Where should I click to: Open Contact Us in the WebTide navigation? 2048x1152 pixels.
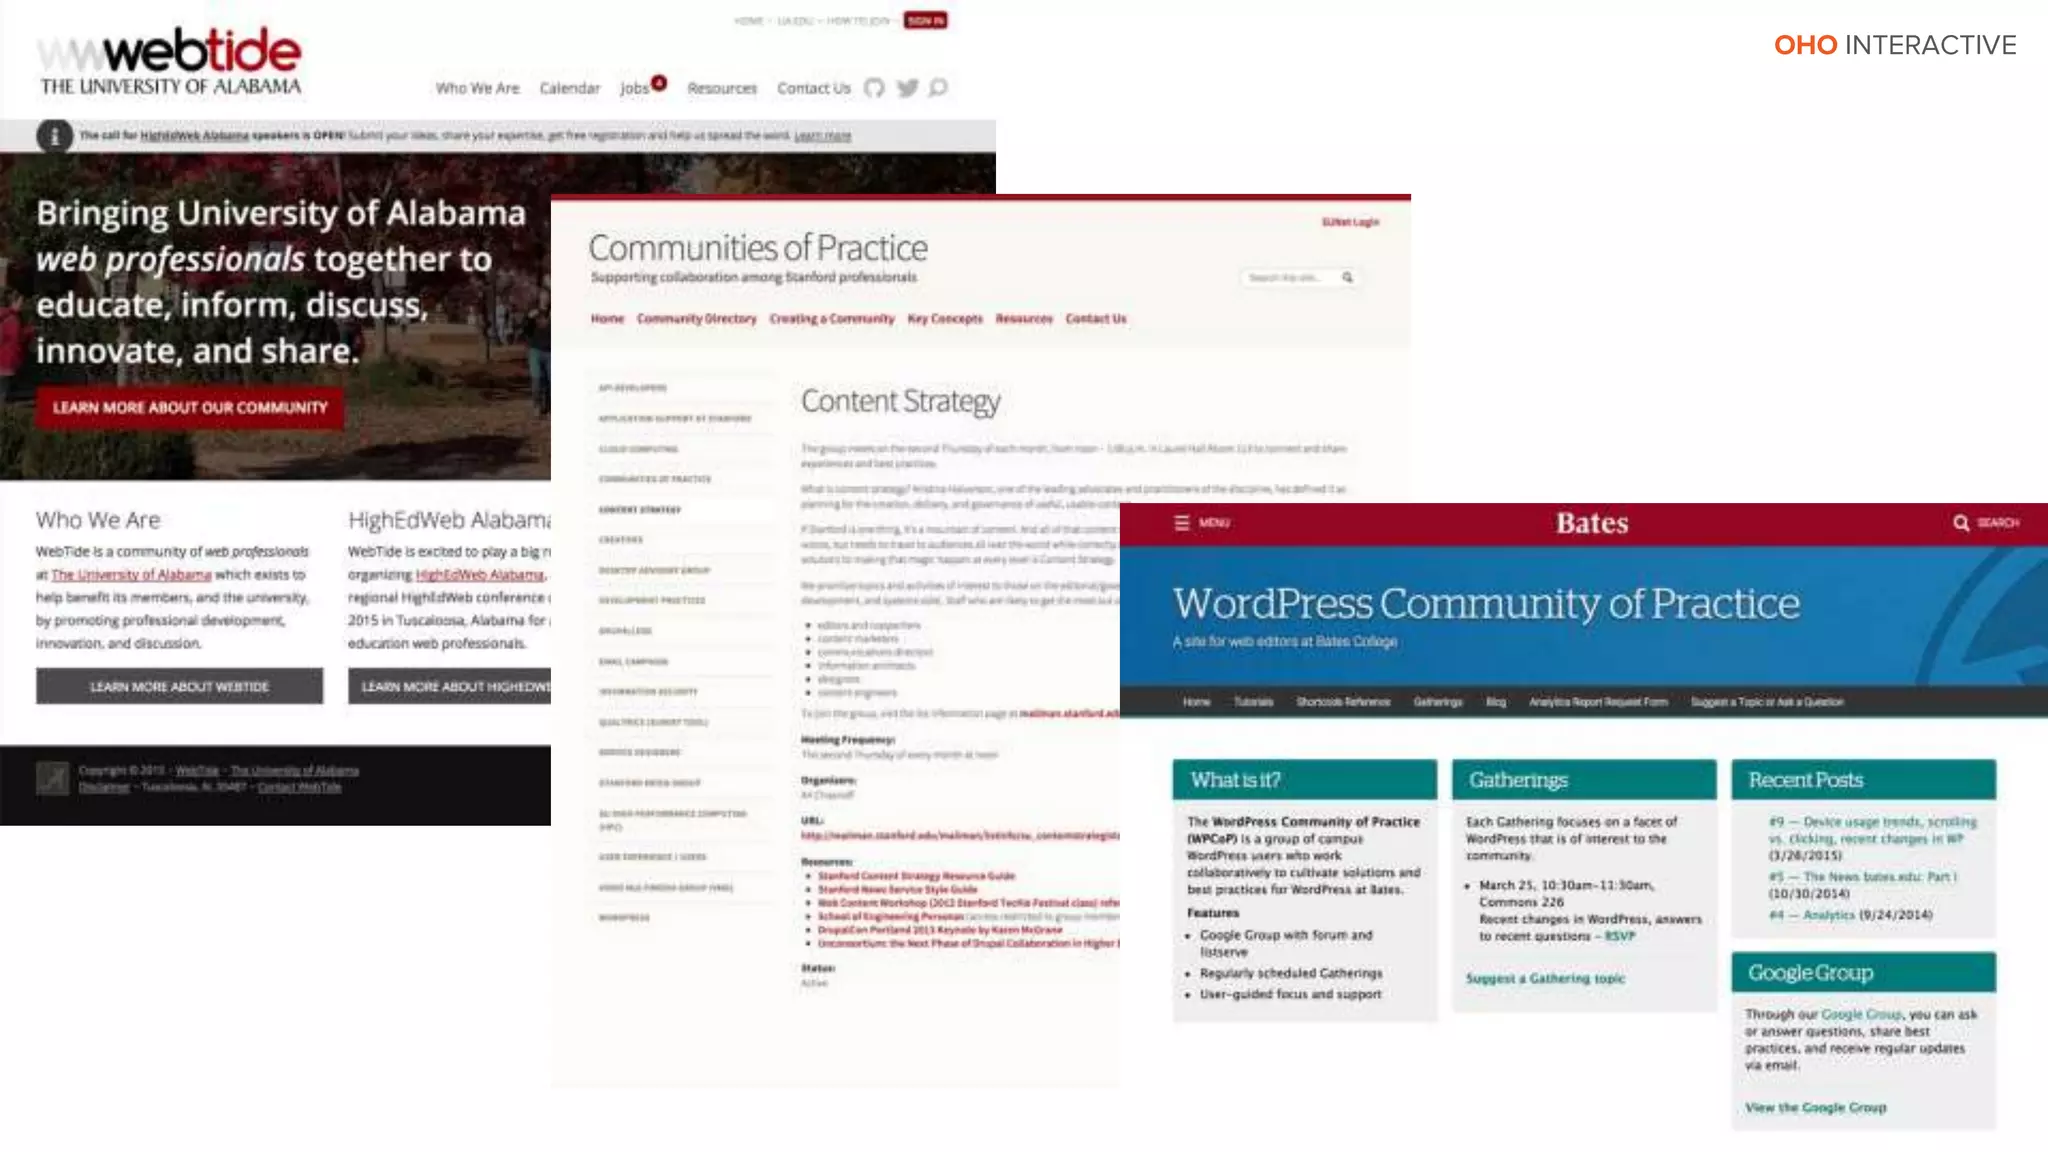(x=814, y=88)
